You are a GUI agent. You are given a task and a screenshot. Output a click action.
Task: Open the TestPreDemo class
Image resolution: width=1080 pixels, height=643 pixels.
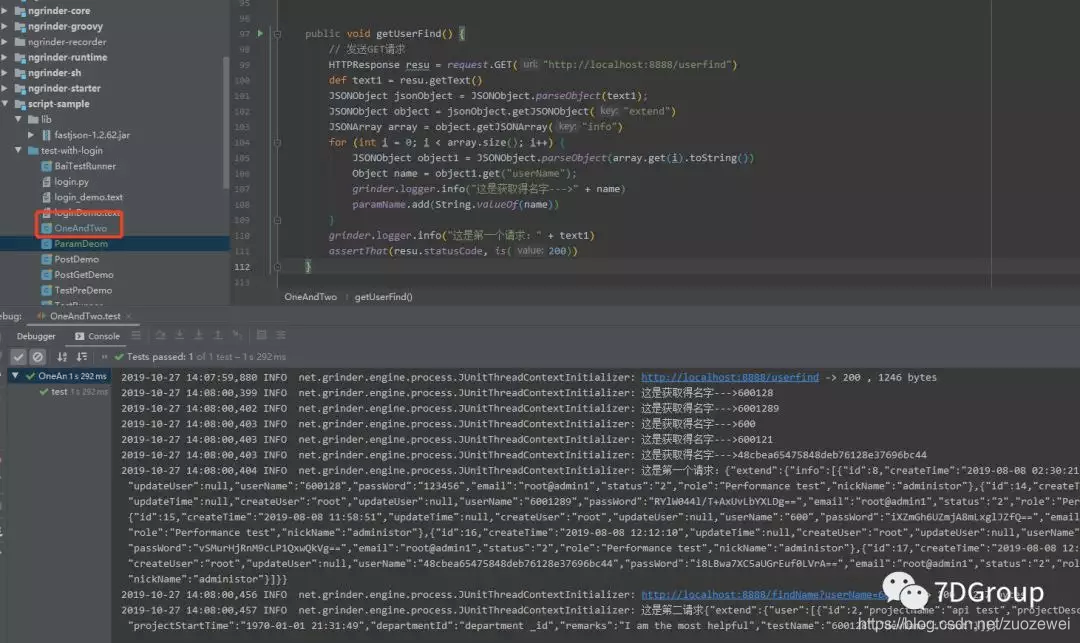83,291
